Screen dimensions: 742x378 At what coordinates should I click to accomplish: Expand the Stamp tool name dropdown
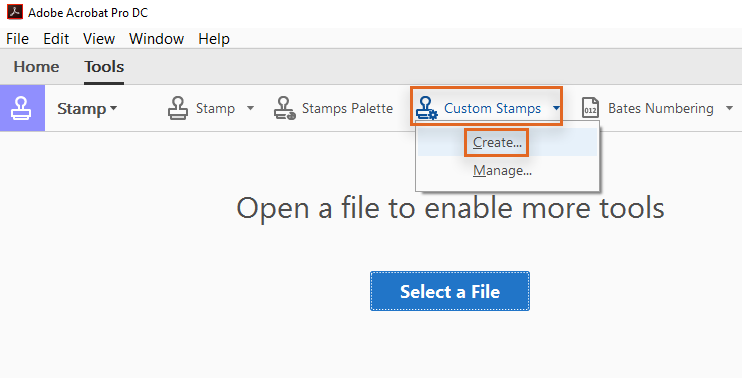coord(114,108)
